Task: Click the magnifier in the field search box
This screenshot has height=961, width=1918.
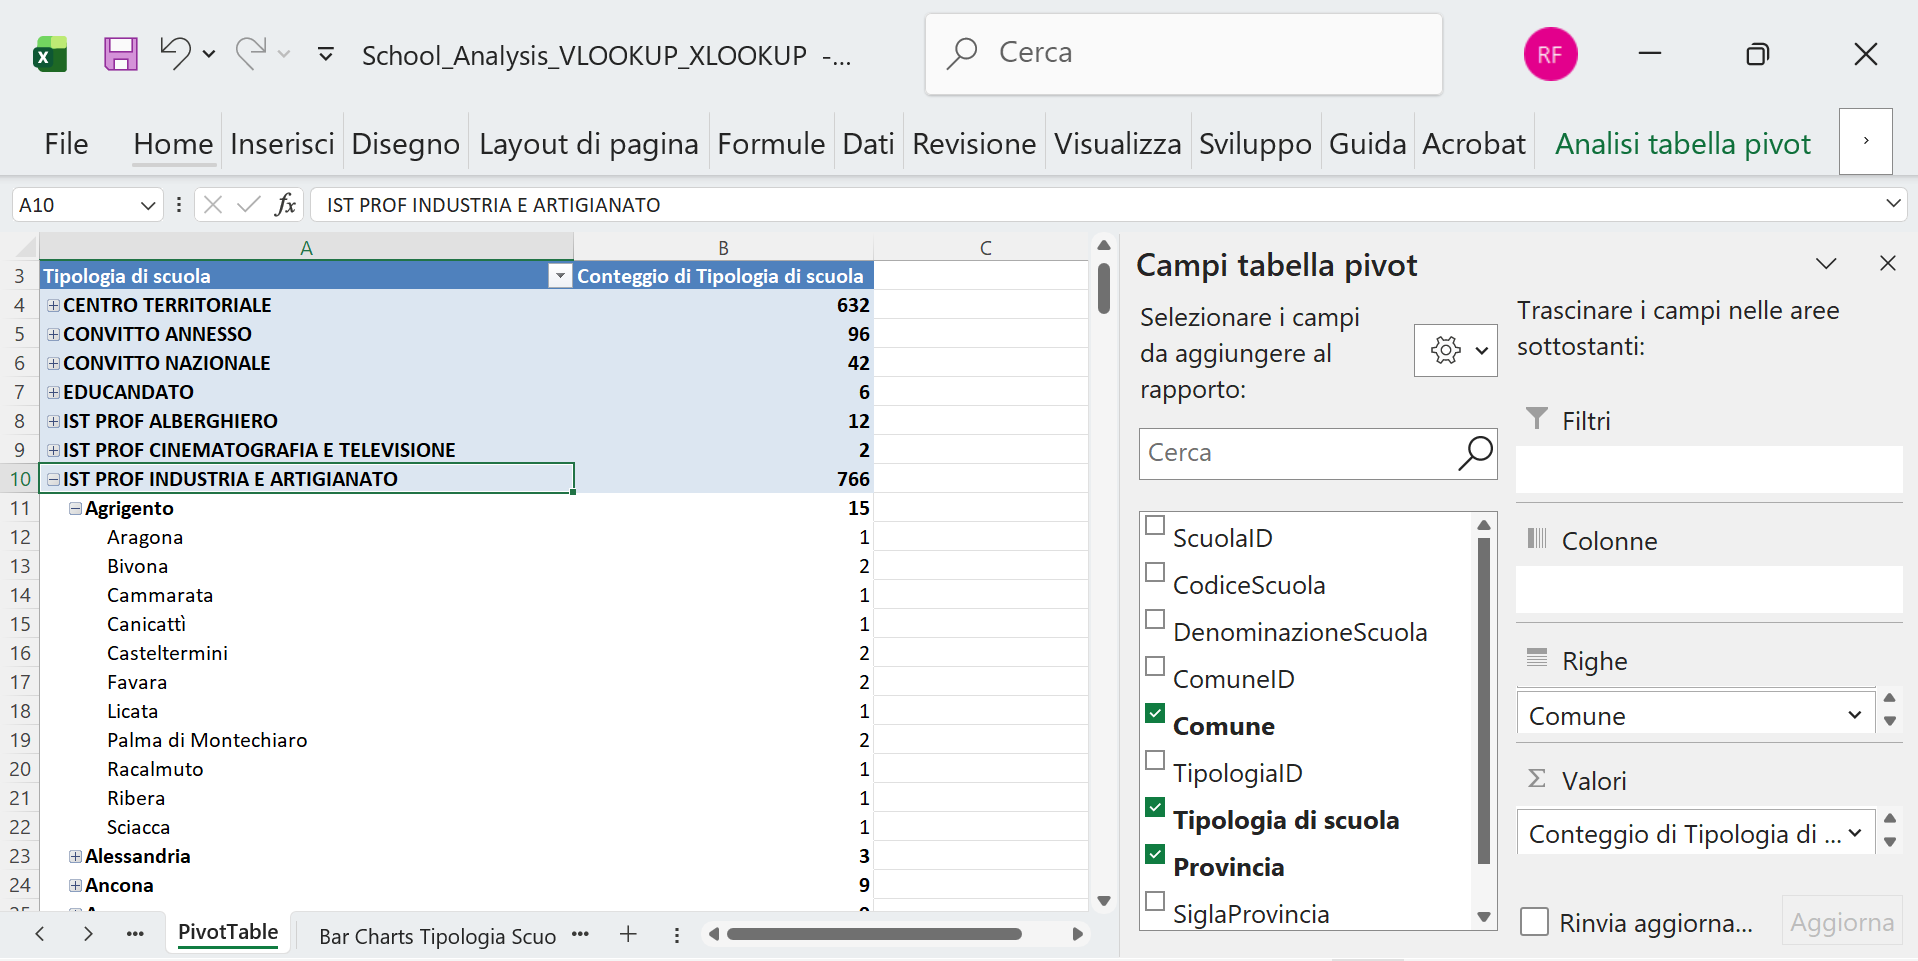Action: click(x=1473, y=454)
